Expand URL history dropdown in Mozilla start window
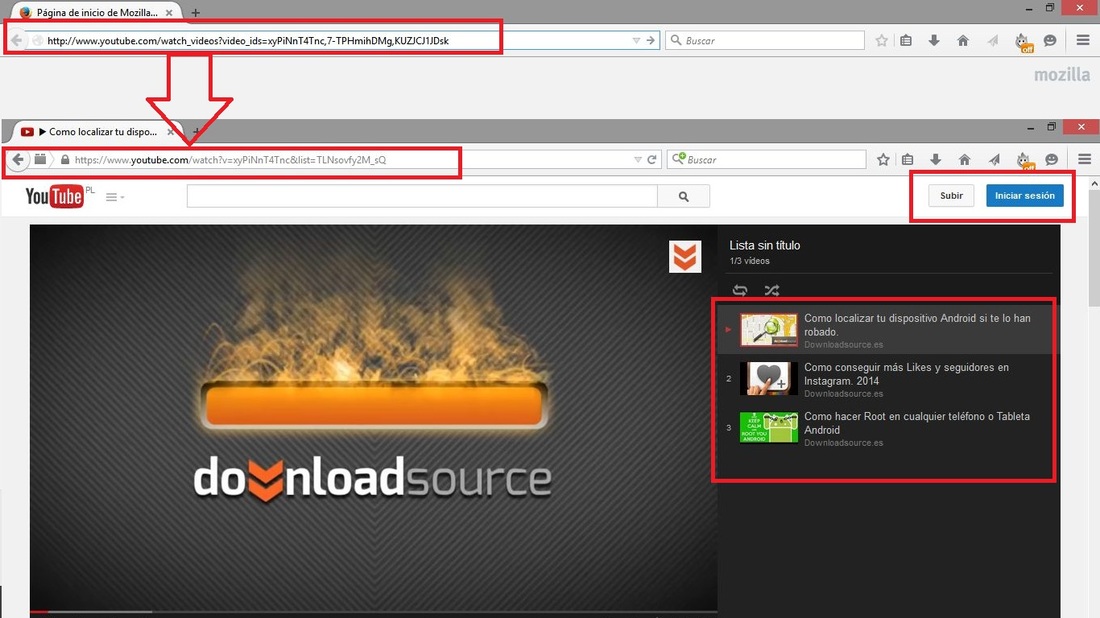 pos(636,41)
